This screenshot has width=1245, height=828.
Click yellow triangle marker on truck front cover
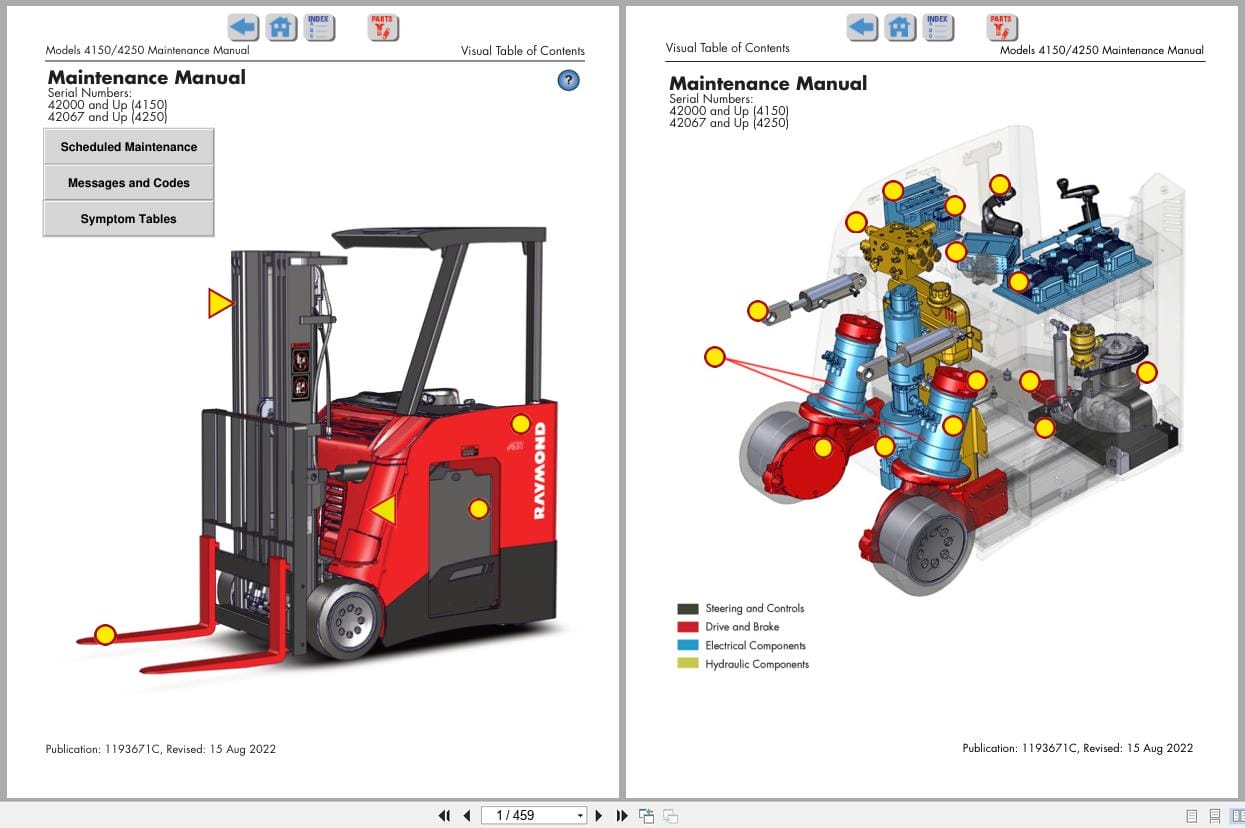[x=384, y=510]
